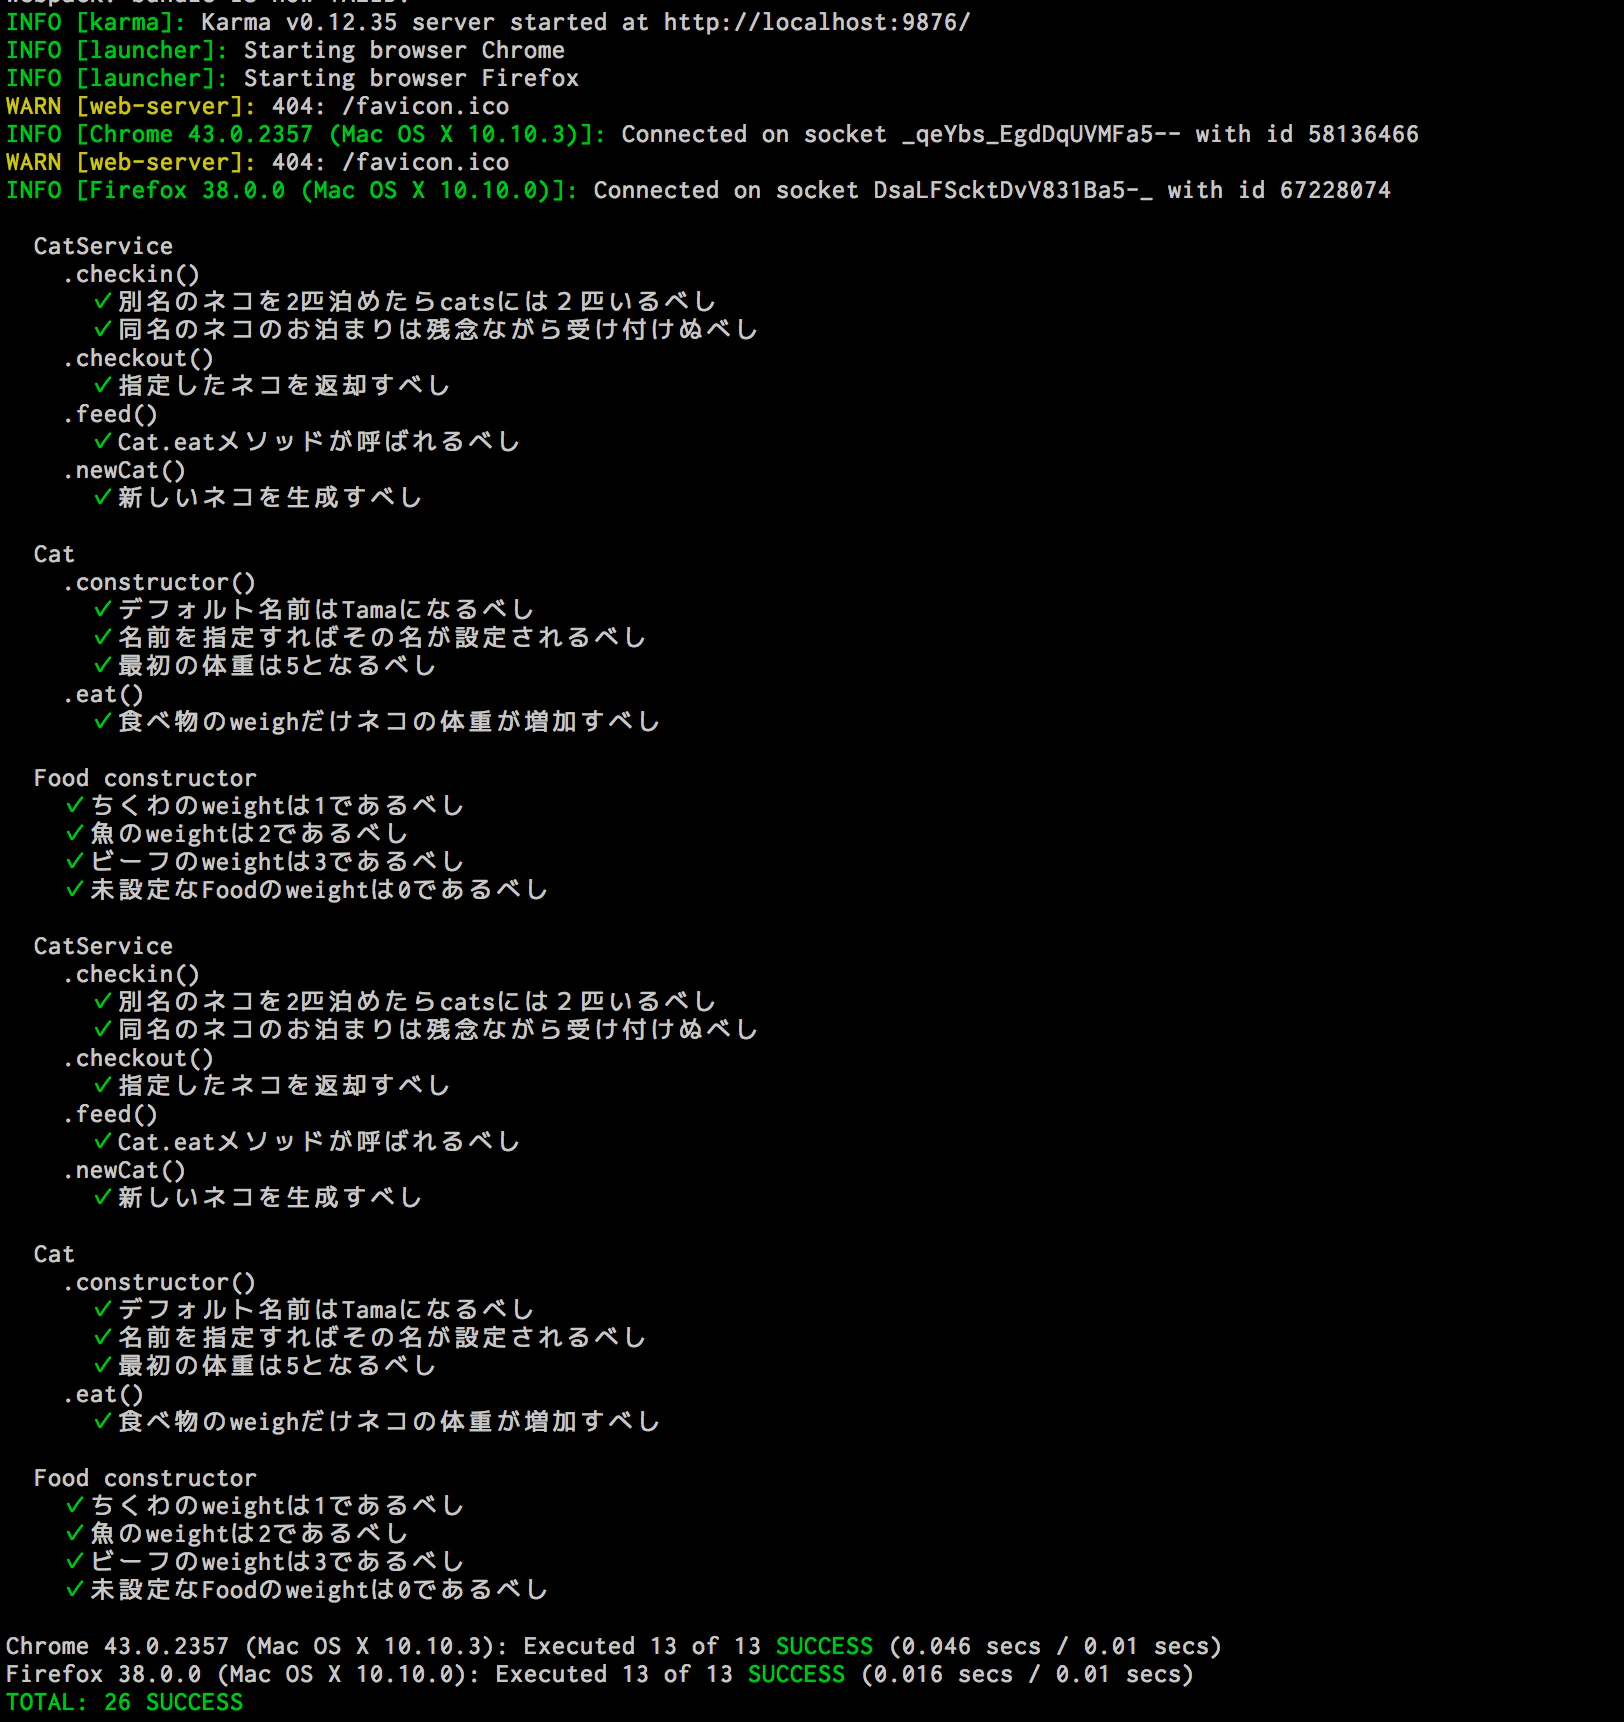The image size is (1624, 1722).
Task: Click the socket name _qeYbs_EgdDqUVMFa5--
Action: coord(1041,134)
